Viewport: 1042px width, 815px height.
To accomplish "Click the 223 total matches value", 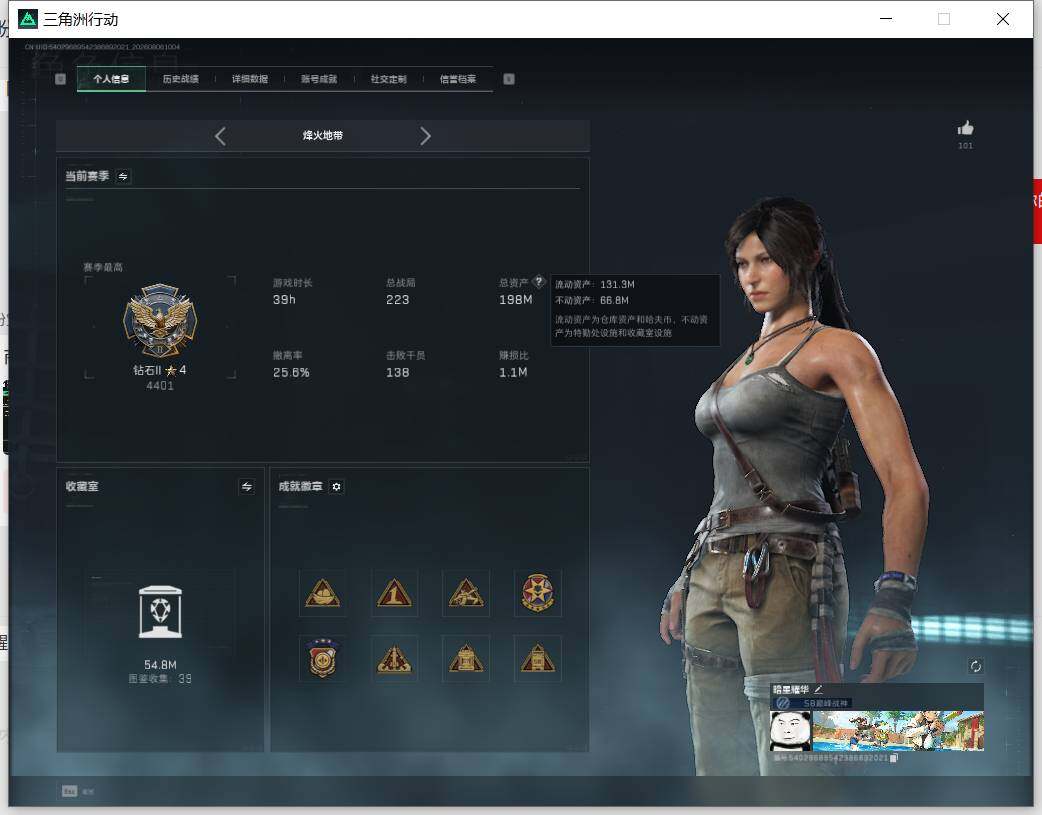I will pyautogui.click(x=397, y=300).
